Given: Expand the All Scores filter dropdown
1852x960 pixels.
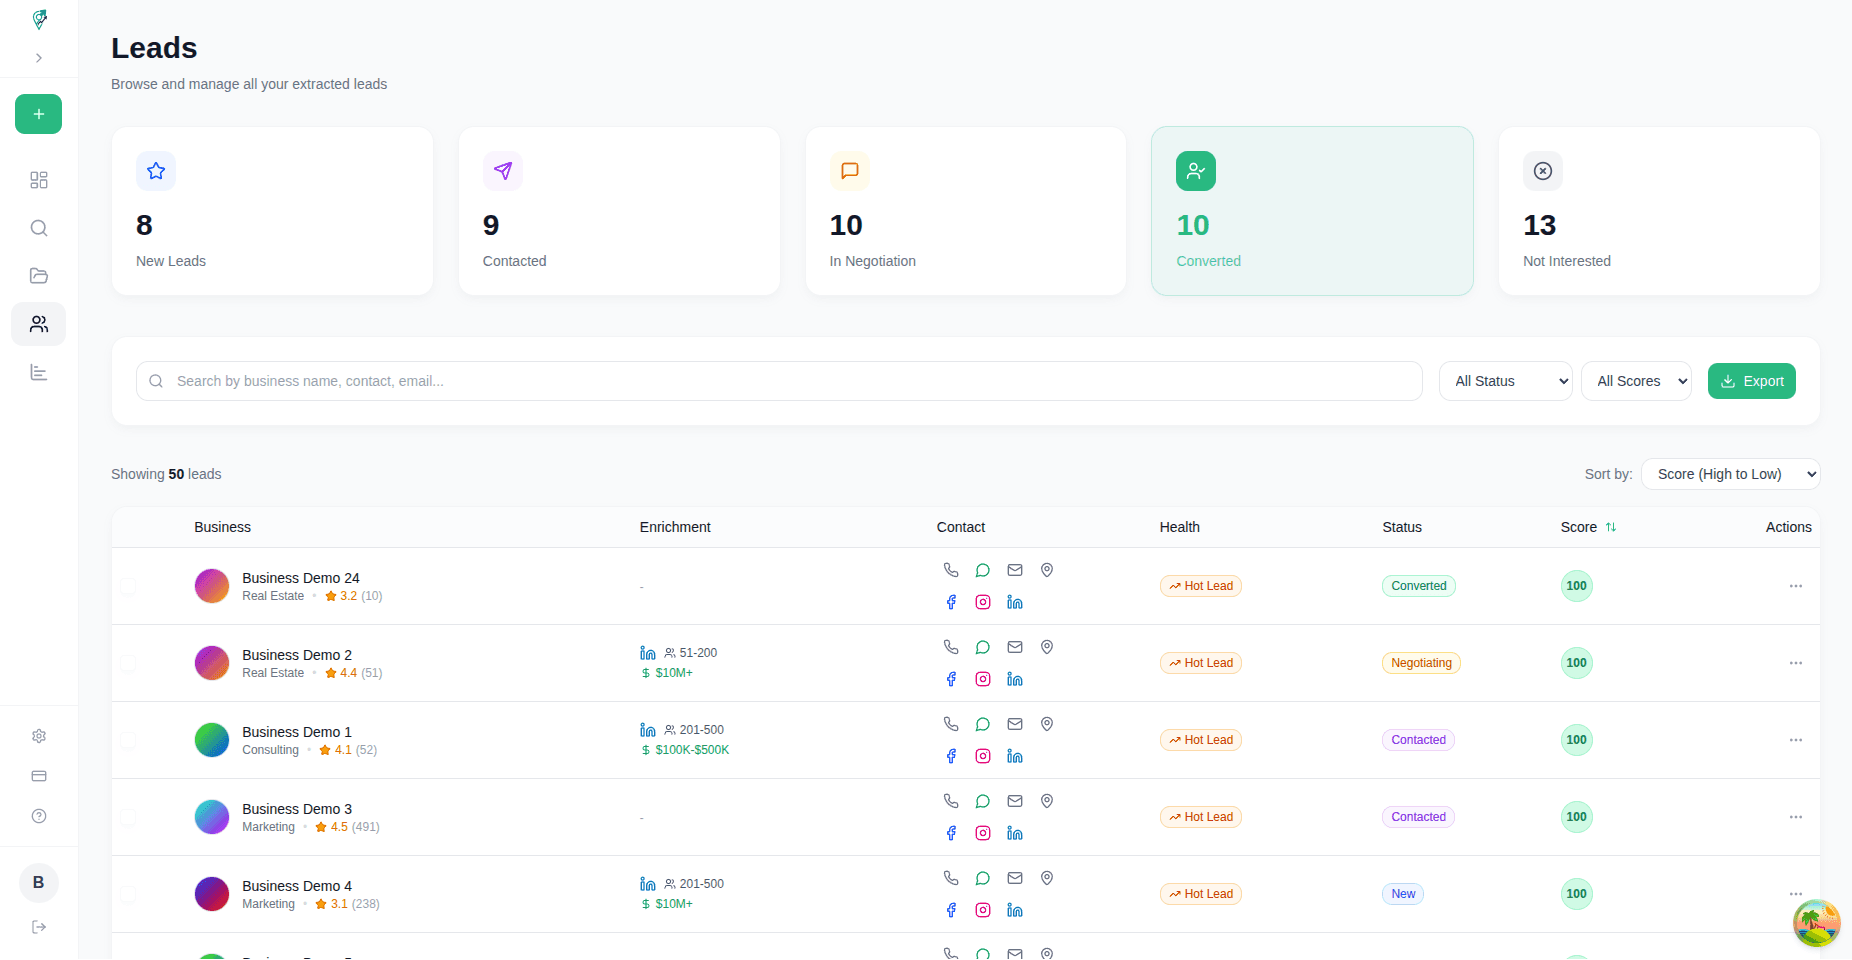Looking at the screenshot, I should (1636, 381).
